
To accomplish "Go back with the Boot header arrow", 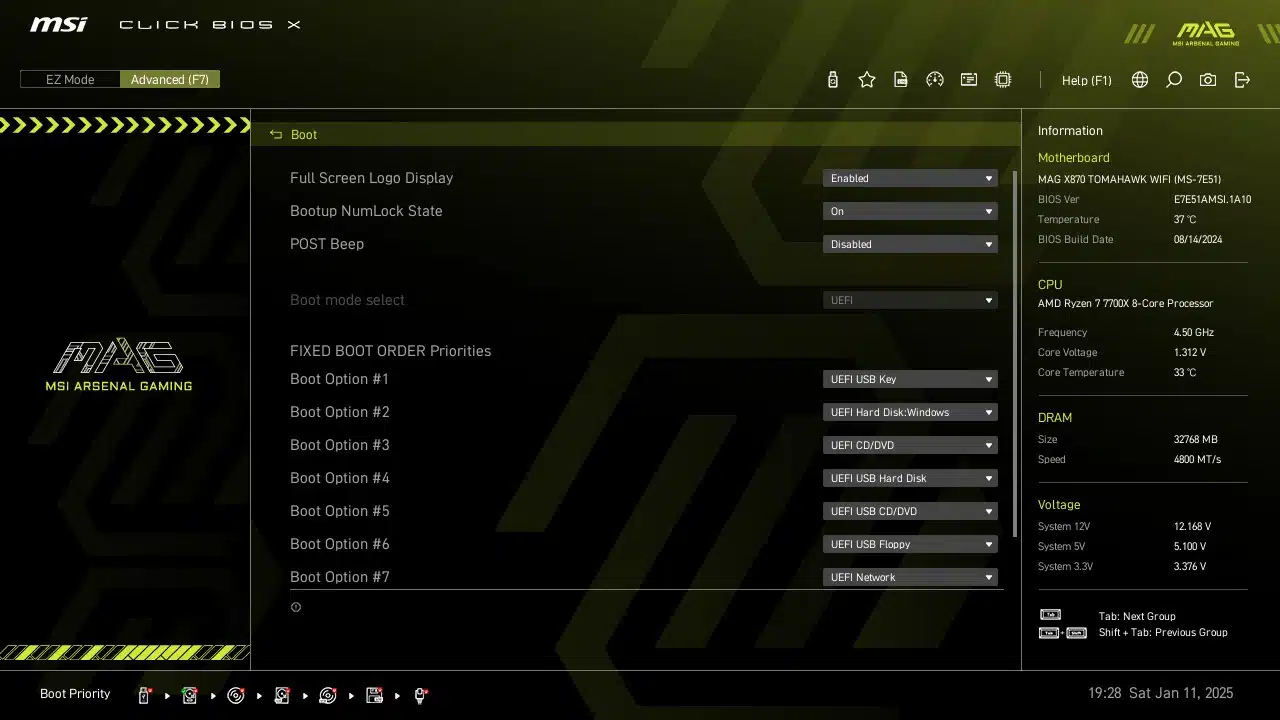I will click(x=276, y=134).
